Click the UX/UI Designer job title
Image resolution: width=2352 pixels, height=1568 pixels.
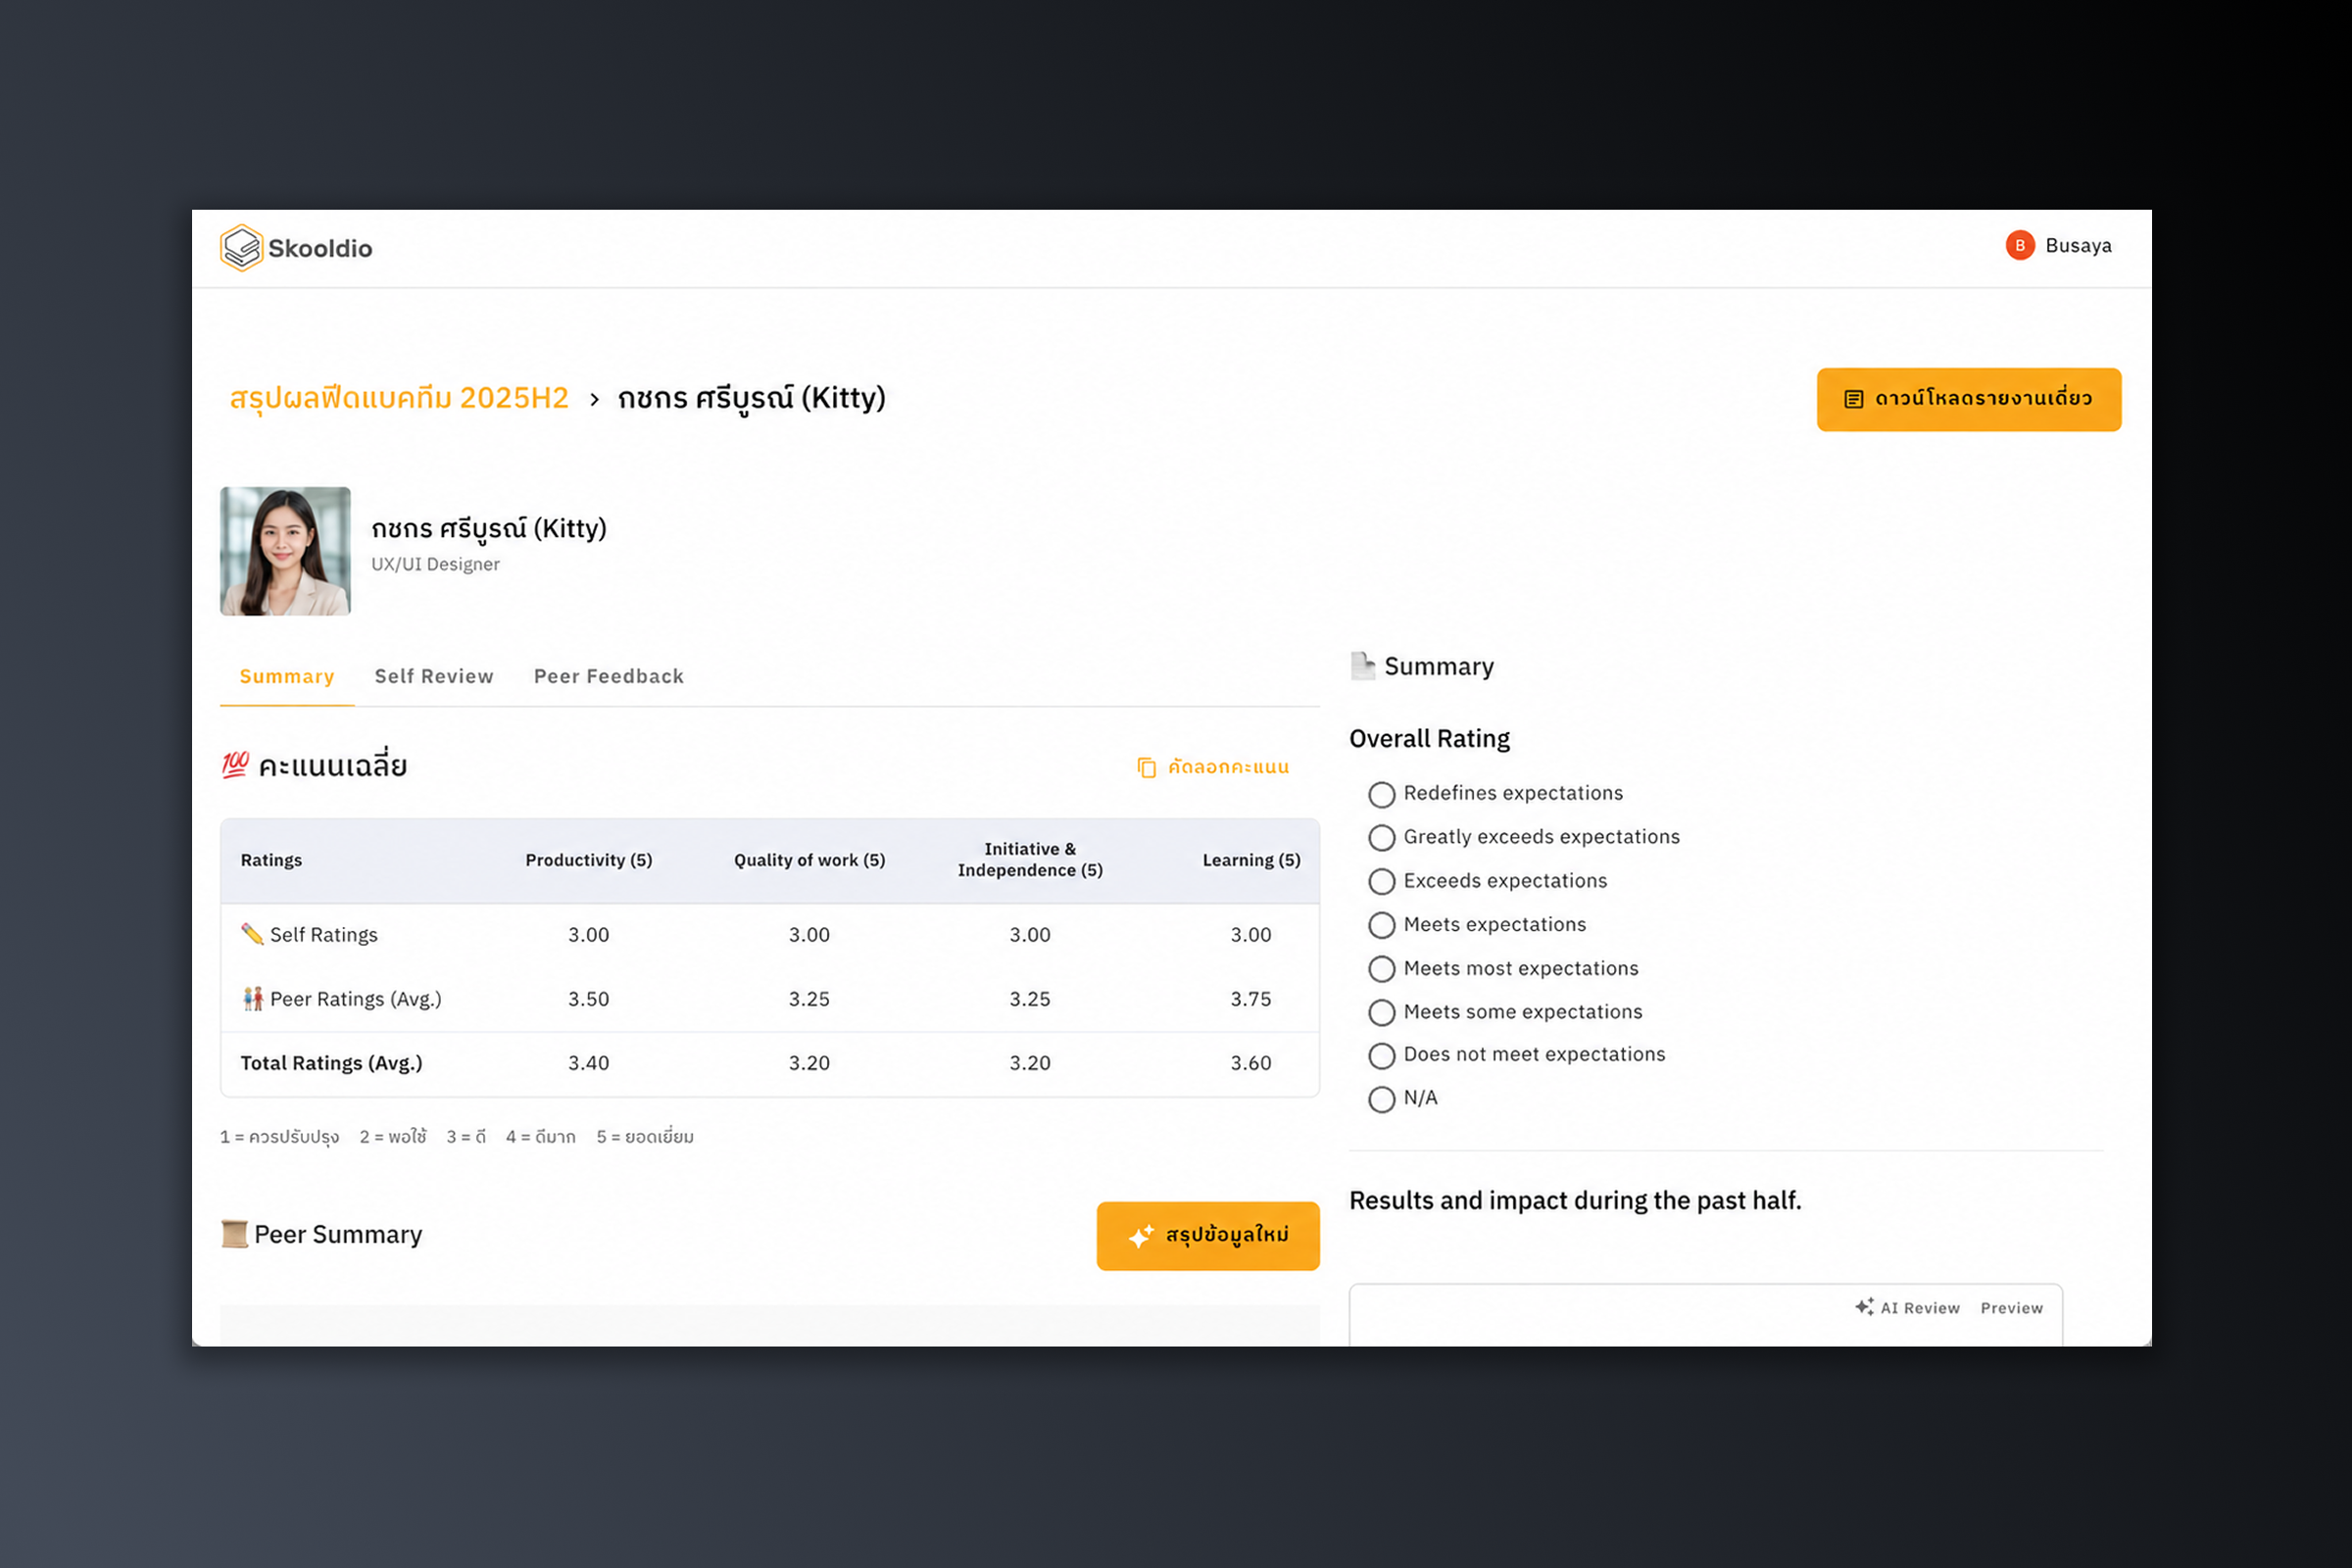[x=435, y=565]
